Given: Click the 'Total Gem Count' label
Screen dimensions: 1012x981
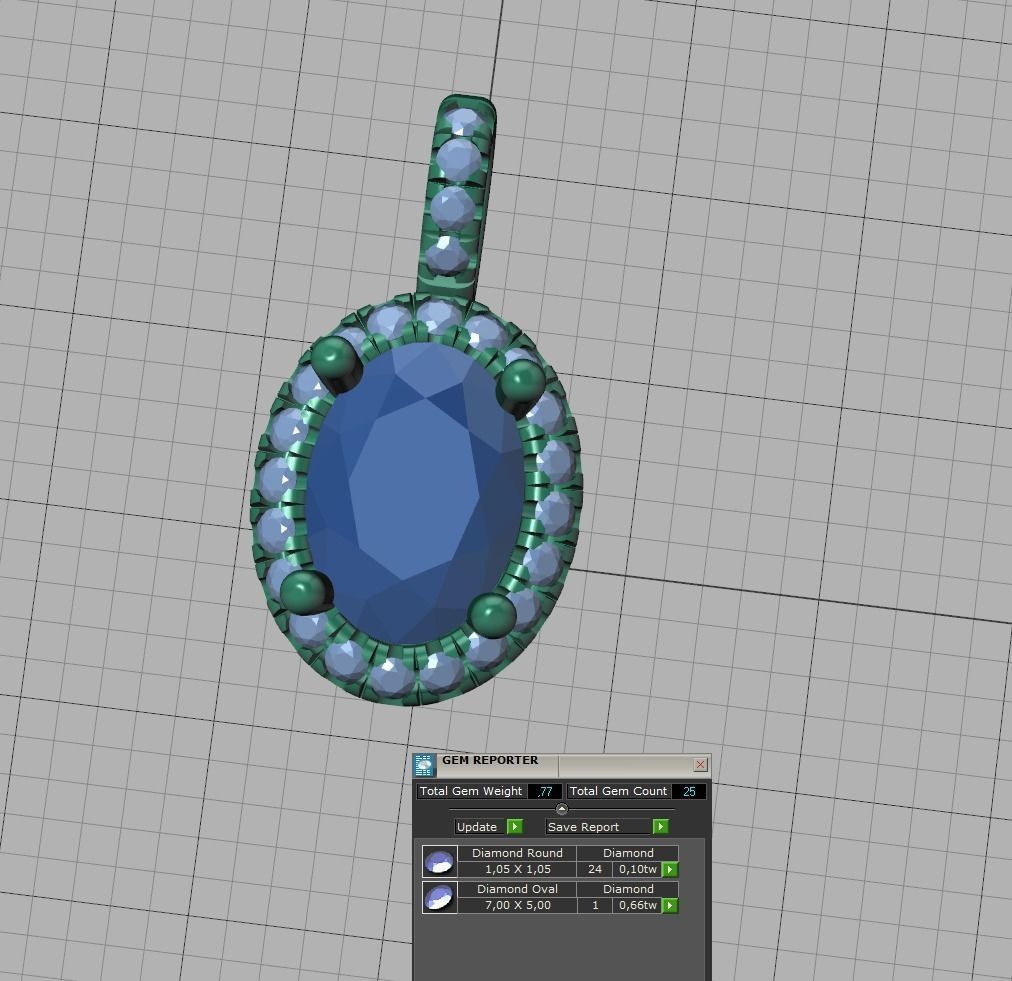Looking at the screenshot, I should pyautogui.click(x=618, y=791).
